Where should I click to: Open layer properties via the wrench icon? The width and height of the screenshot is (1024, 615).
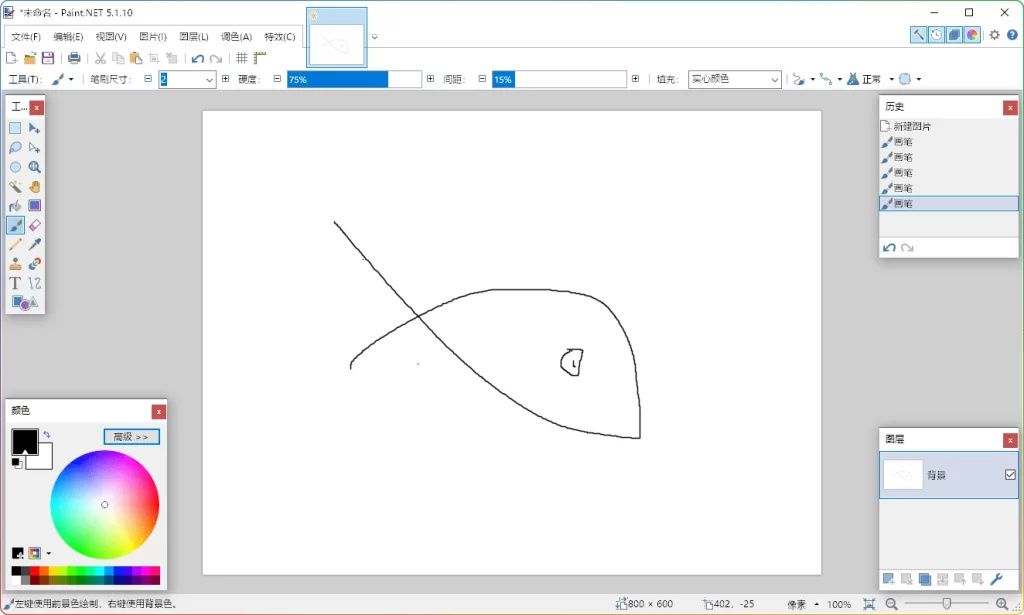pyautogui.click(x=996, y=578)
